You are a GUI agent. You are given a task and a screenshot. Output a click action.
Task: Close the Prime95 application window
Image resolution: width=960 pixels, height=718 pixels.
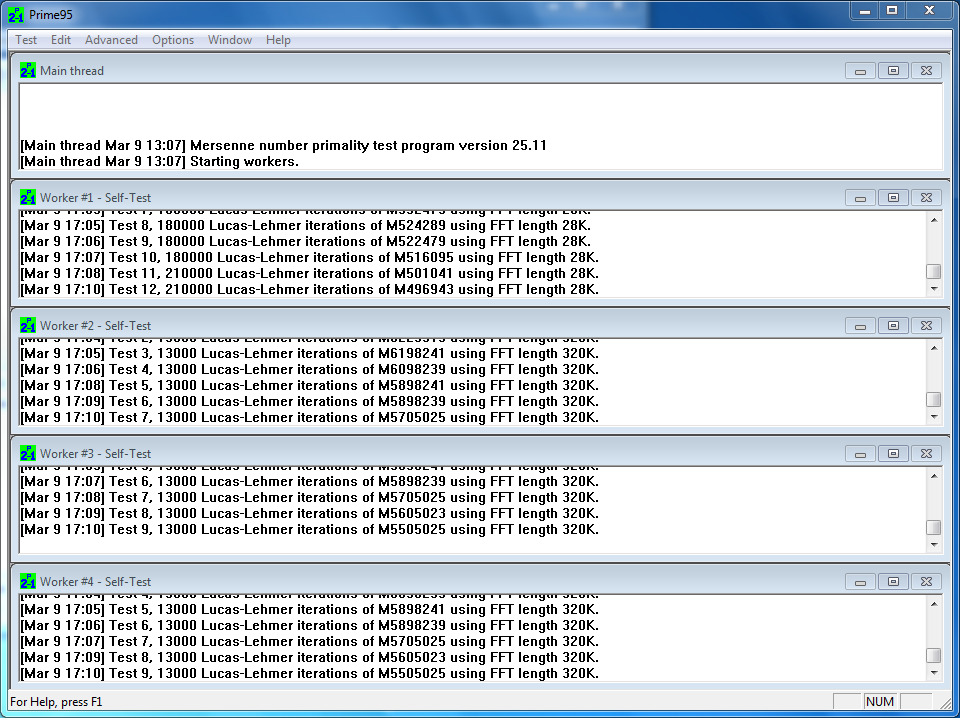click(929, 11)
